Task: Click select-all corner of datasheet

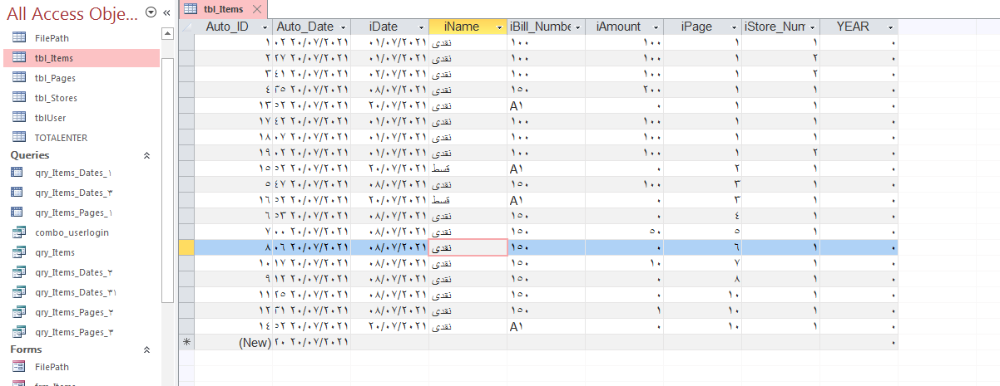Action: [186, 27]
